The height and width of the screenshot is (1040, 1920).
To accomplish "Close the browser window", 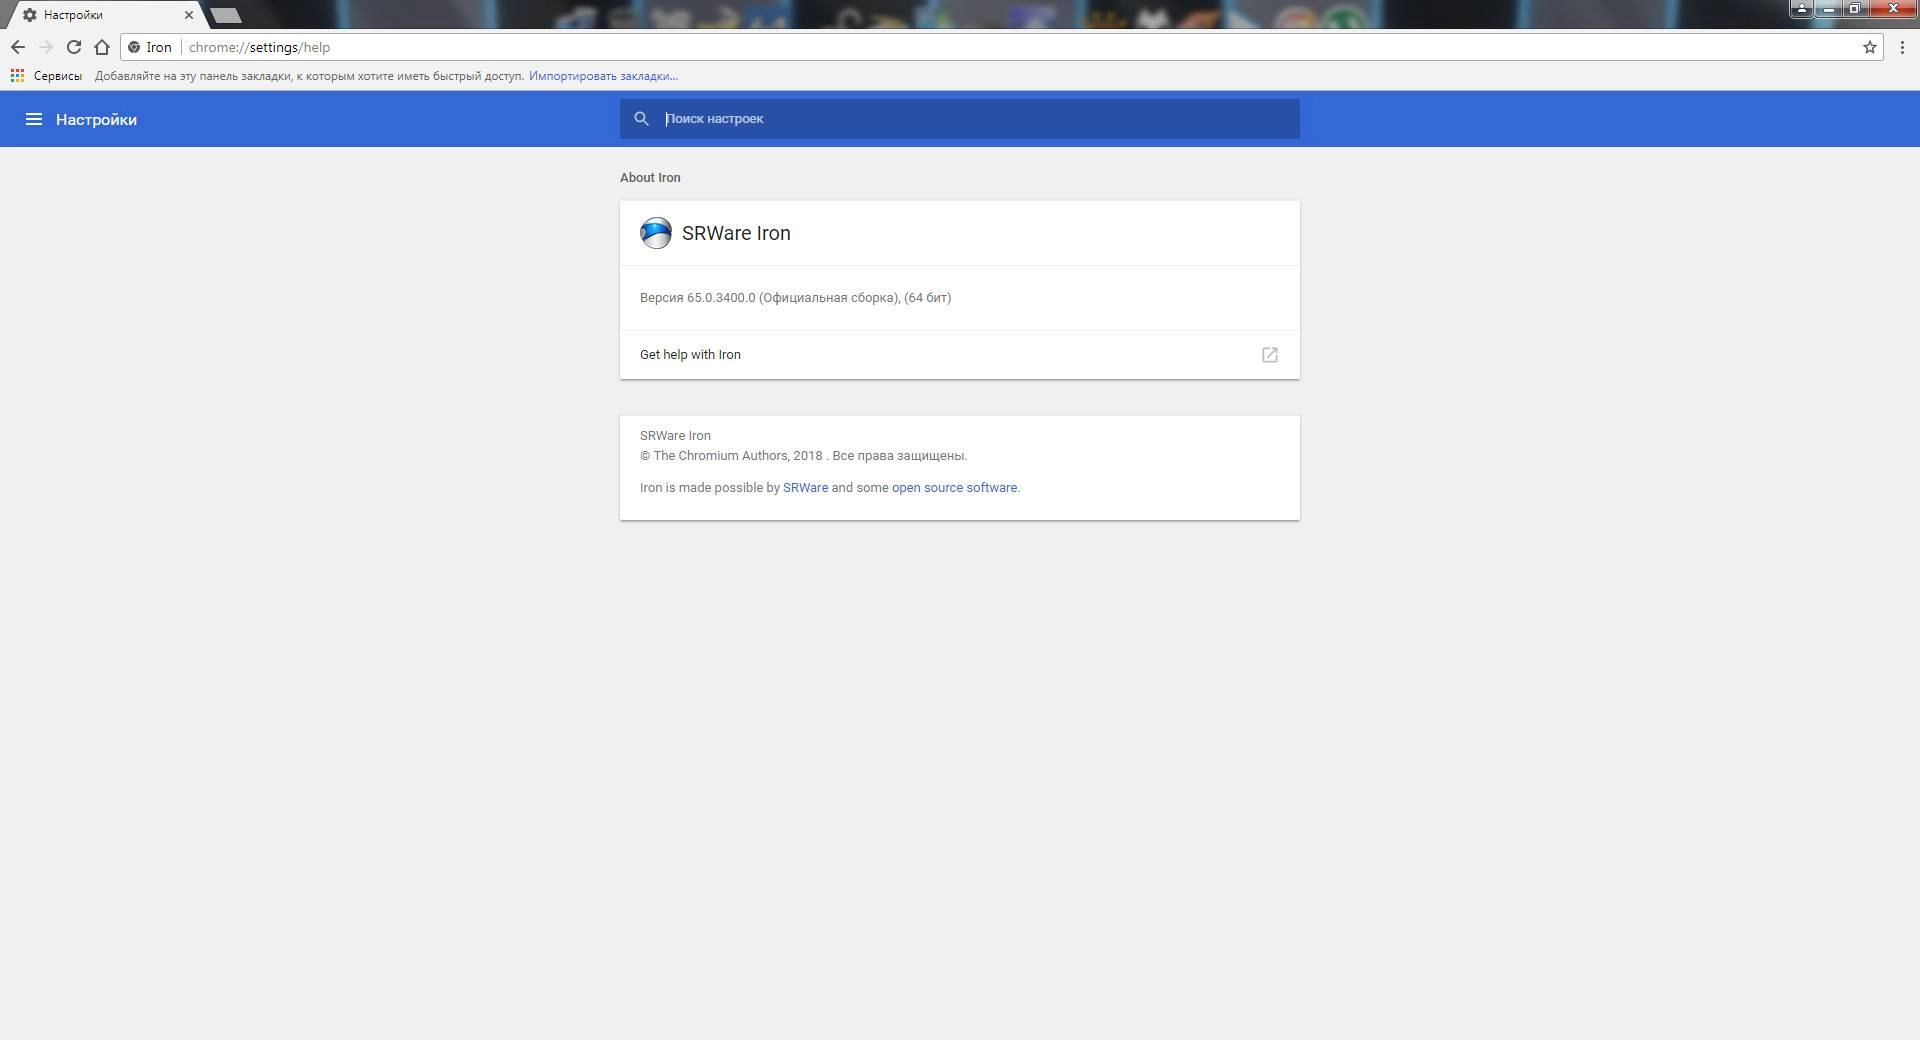I will coord(1892,8).
